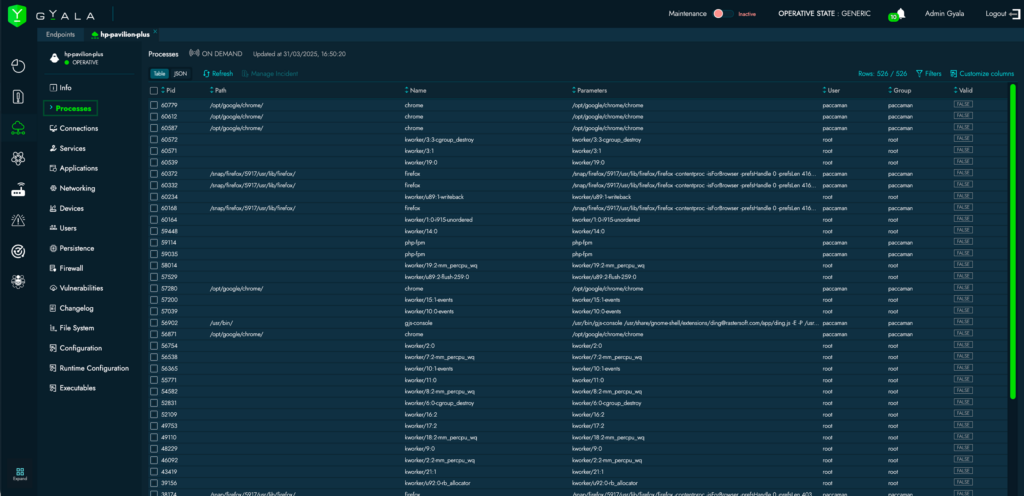The height and width of the screenshot is (496, 1024).
Task: Click the Logout exit icon
Action: click(1010, 14)
